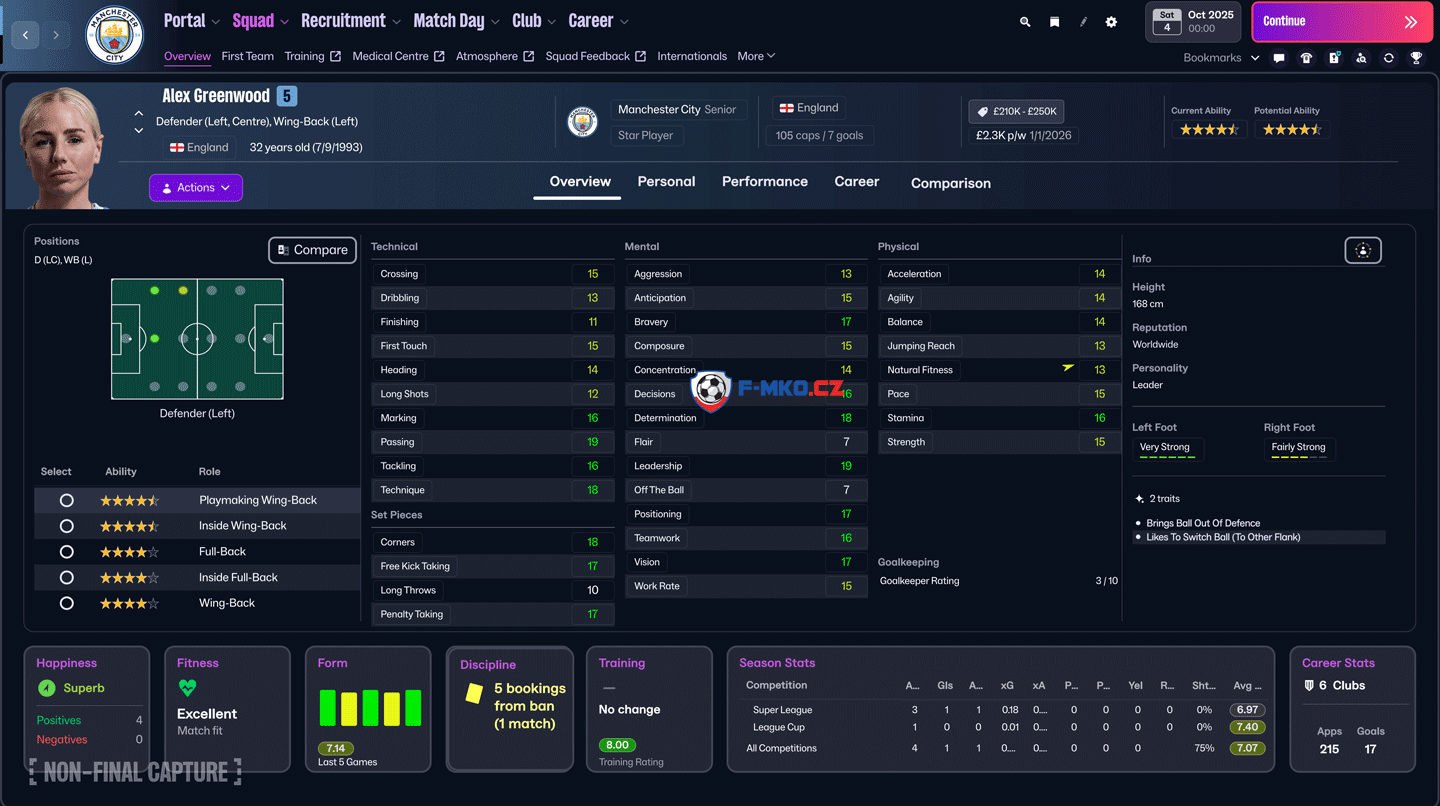Click the circular refresh arrows icon
The image size is (1440, 806).
1389,58
